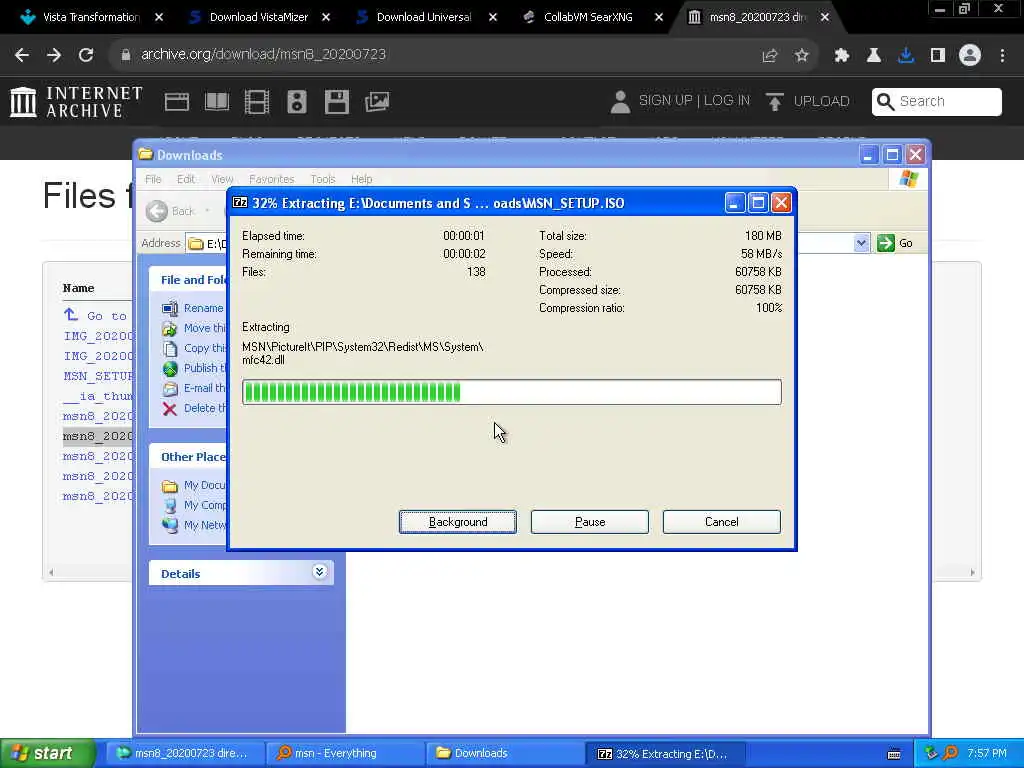Open Chrome three-dot menu
This screenshot has width=1024, height=768.
[x=1002, y=56]
